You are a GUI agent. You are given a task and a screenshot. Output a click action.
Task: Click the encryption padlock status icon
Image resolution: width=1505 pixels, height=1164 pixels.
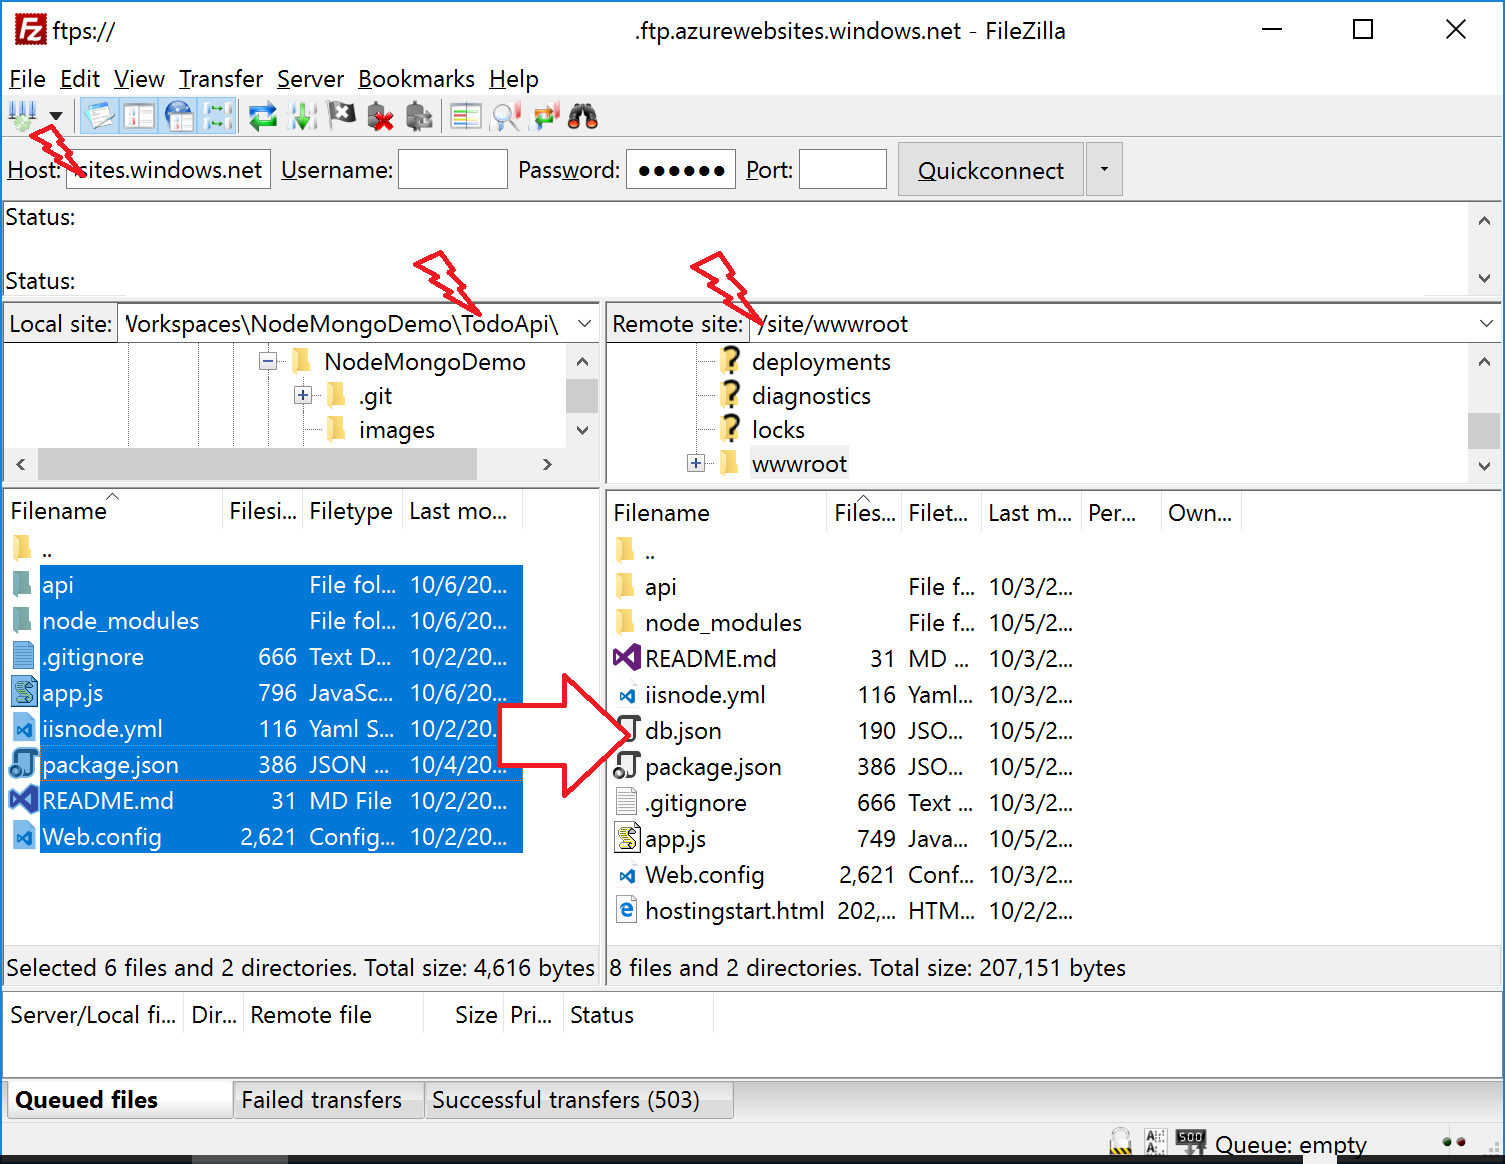point(1121,1142)
